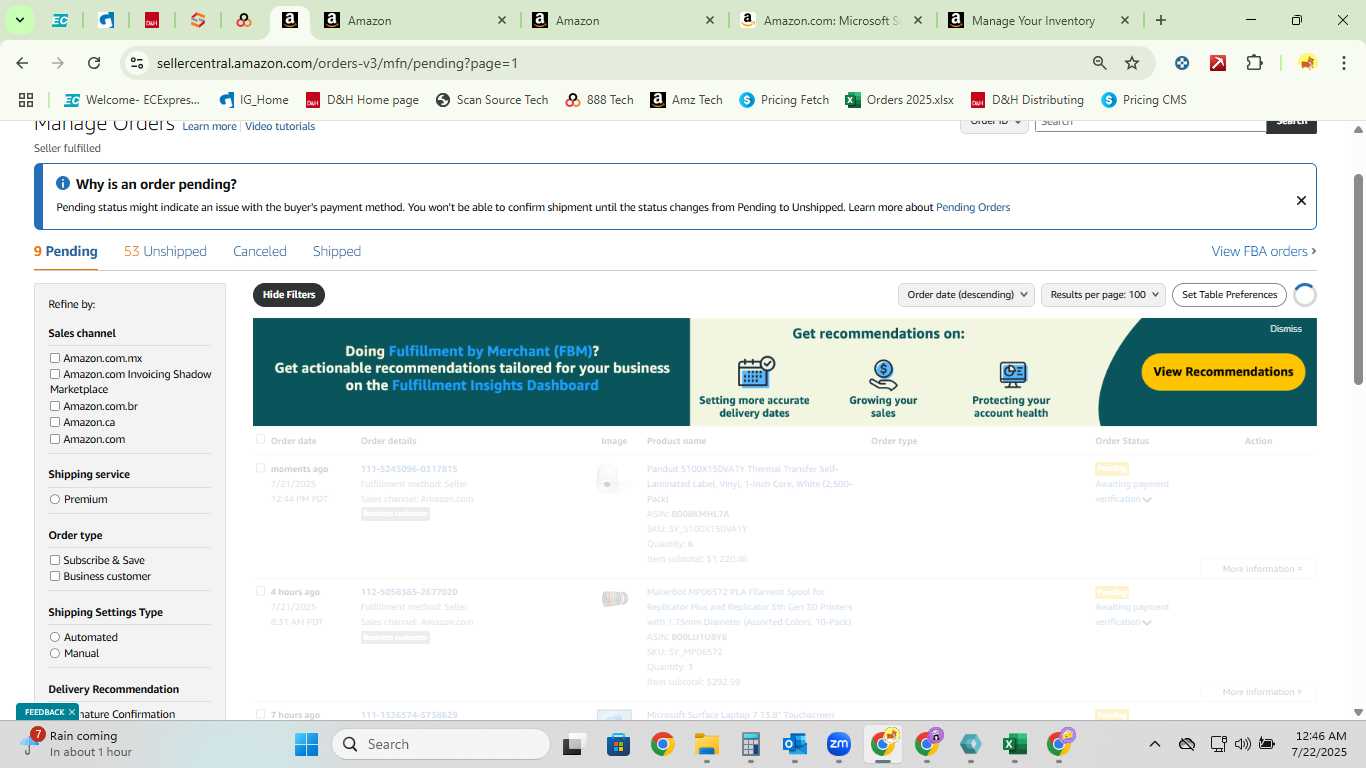Click the View Recommendations button
Image resolution: width=1366 pixels, height=768 pixels.
tap(1223, 372)
